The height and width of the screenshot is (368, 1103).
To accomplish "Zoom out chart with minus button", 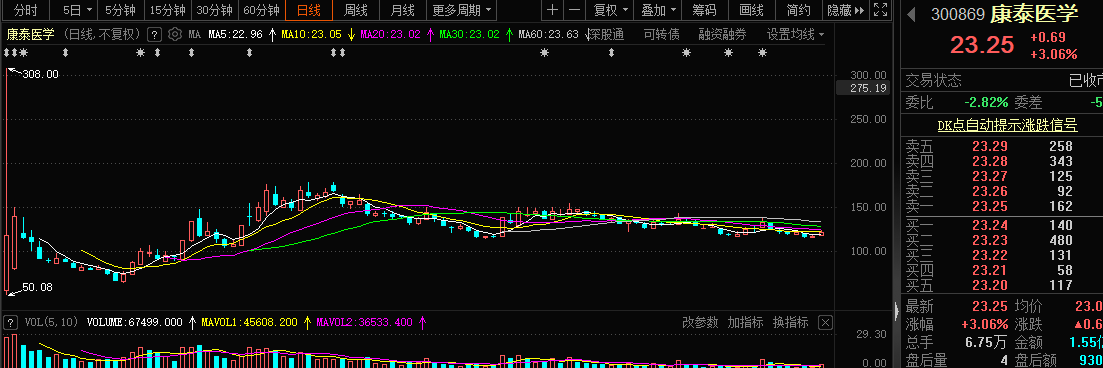I will tap(575, 10).
